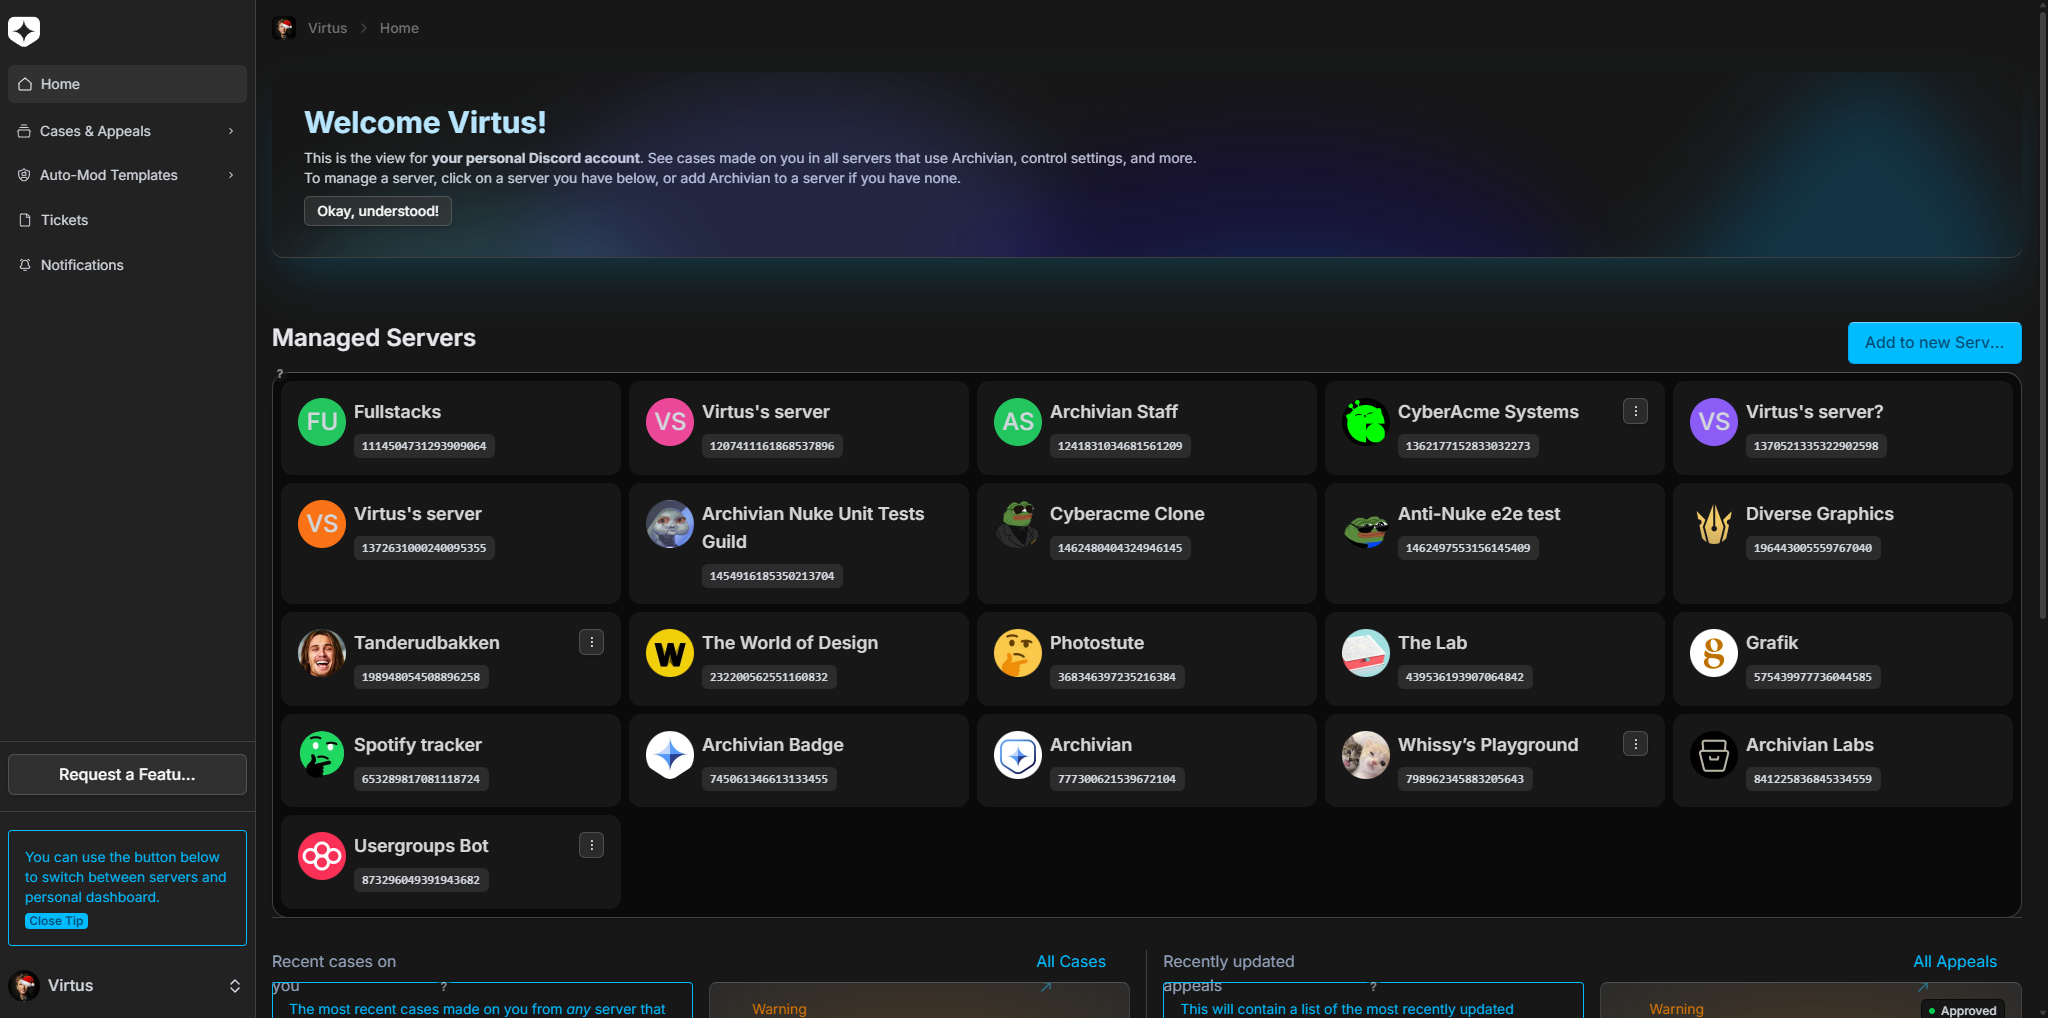Screen dimensions: 2048x1018
Task: Click Add to new Server button
Action: click(x=1934, y=342)
